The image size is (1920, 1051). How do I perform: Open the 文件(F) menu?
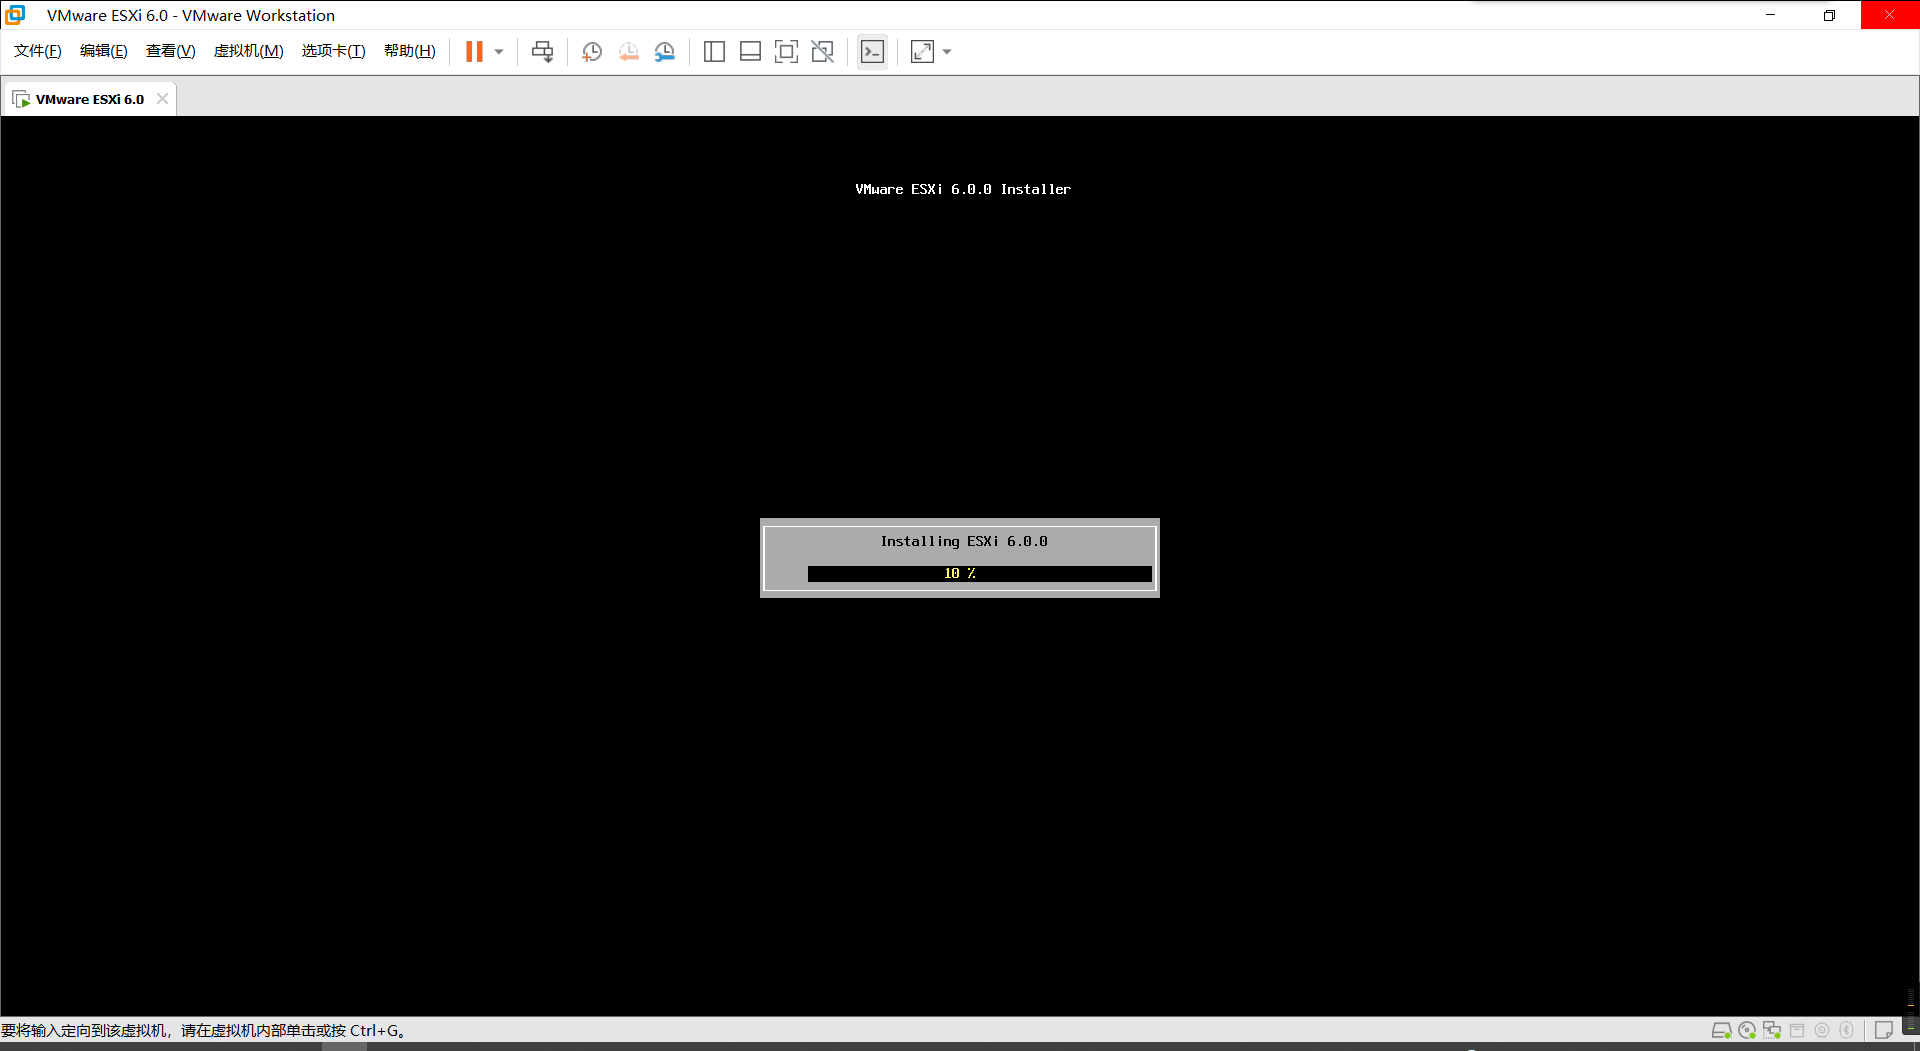pos(38,51)
